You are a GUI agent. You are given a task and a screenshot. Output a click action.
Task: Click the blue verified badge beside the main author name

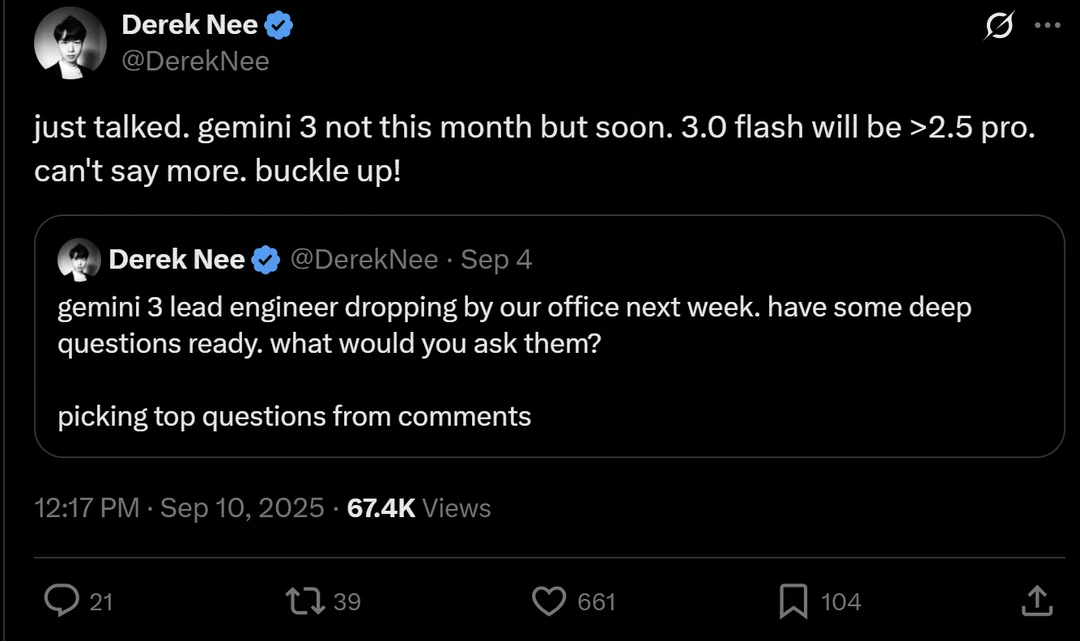coord(279,26)
